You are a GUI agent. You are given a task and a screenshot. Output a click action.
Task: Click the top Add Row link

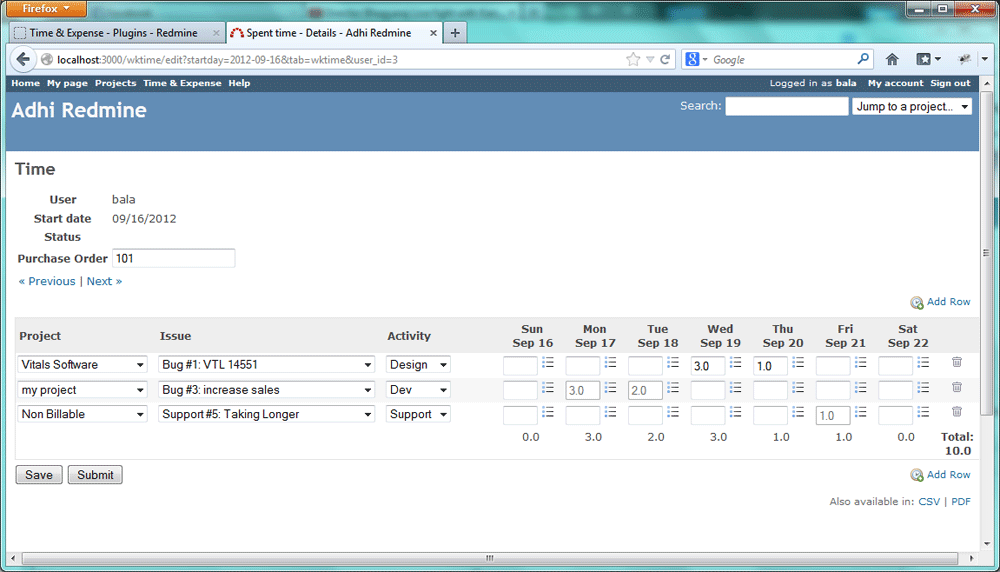948,302
